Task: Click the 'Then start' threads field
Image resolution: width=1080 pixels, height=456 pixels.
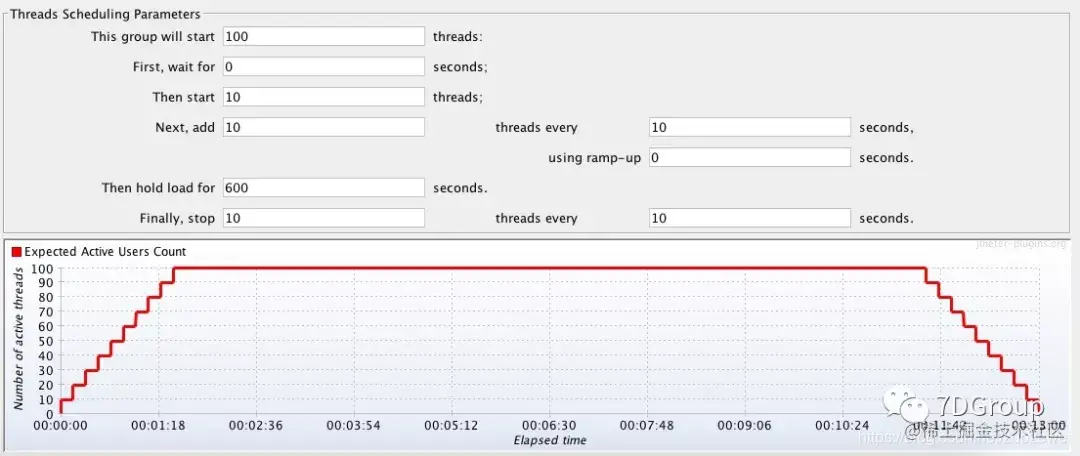Action: 324,97
